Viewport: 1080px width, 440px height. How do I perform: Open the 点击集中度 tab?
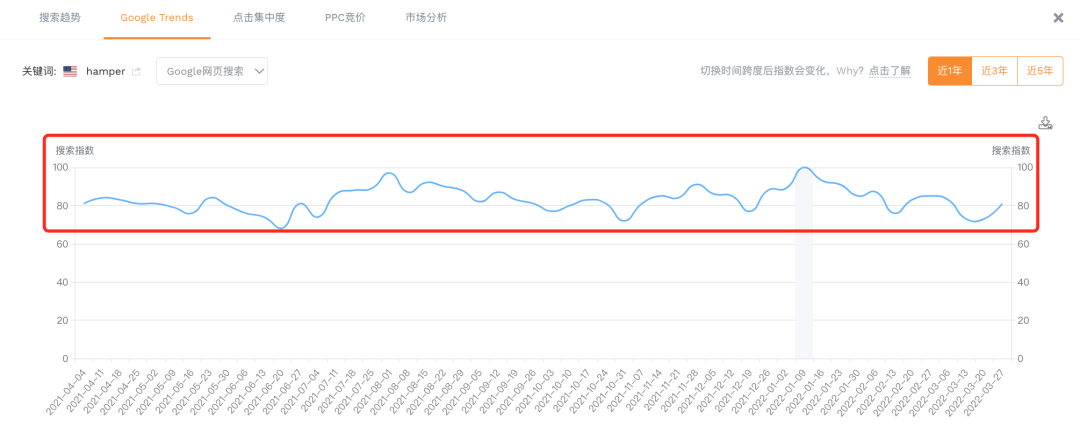pos(259,18)
